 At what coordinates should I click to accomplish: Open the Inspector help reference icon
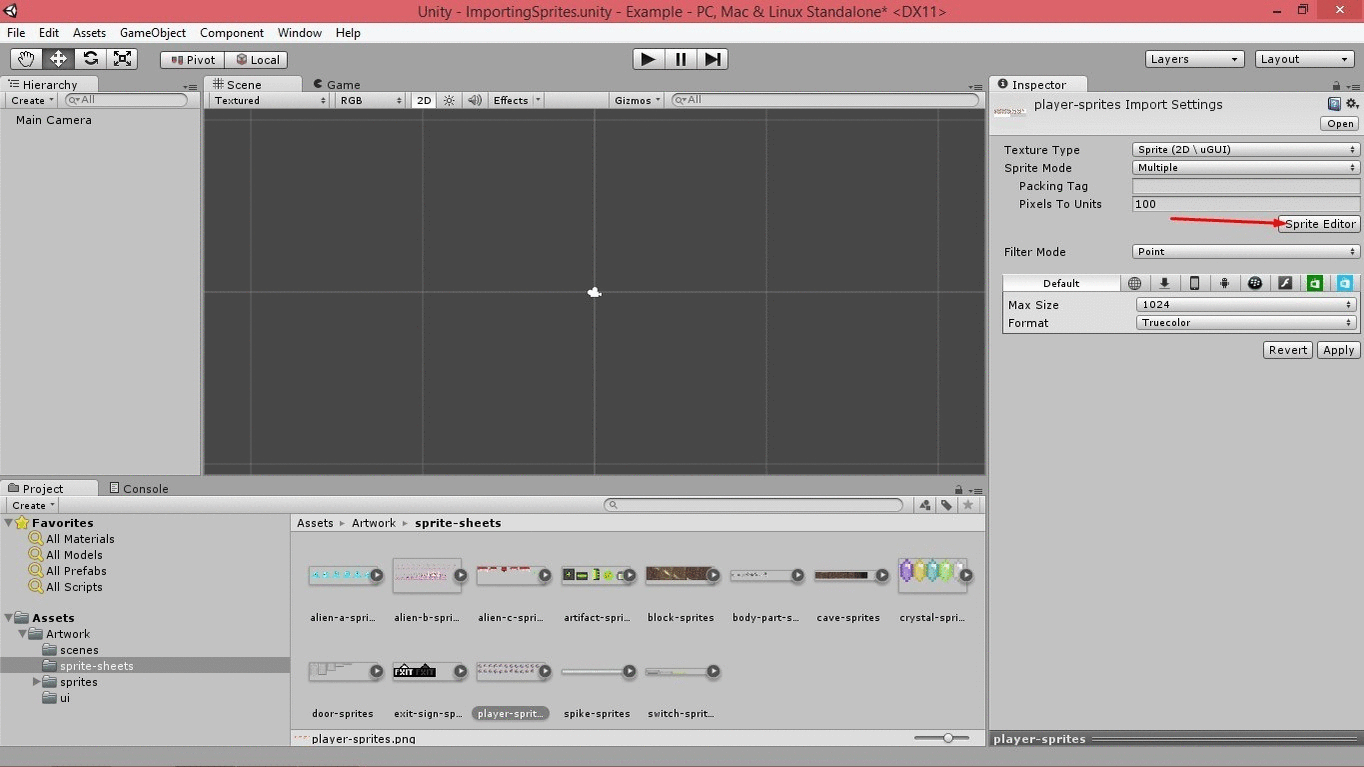click(1334, 103)
